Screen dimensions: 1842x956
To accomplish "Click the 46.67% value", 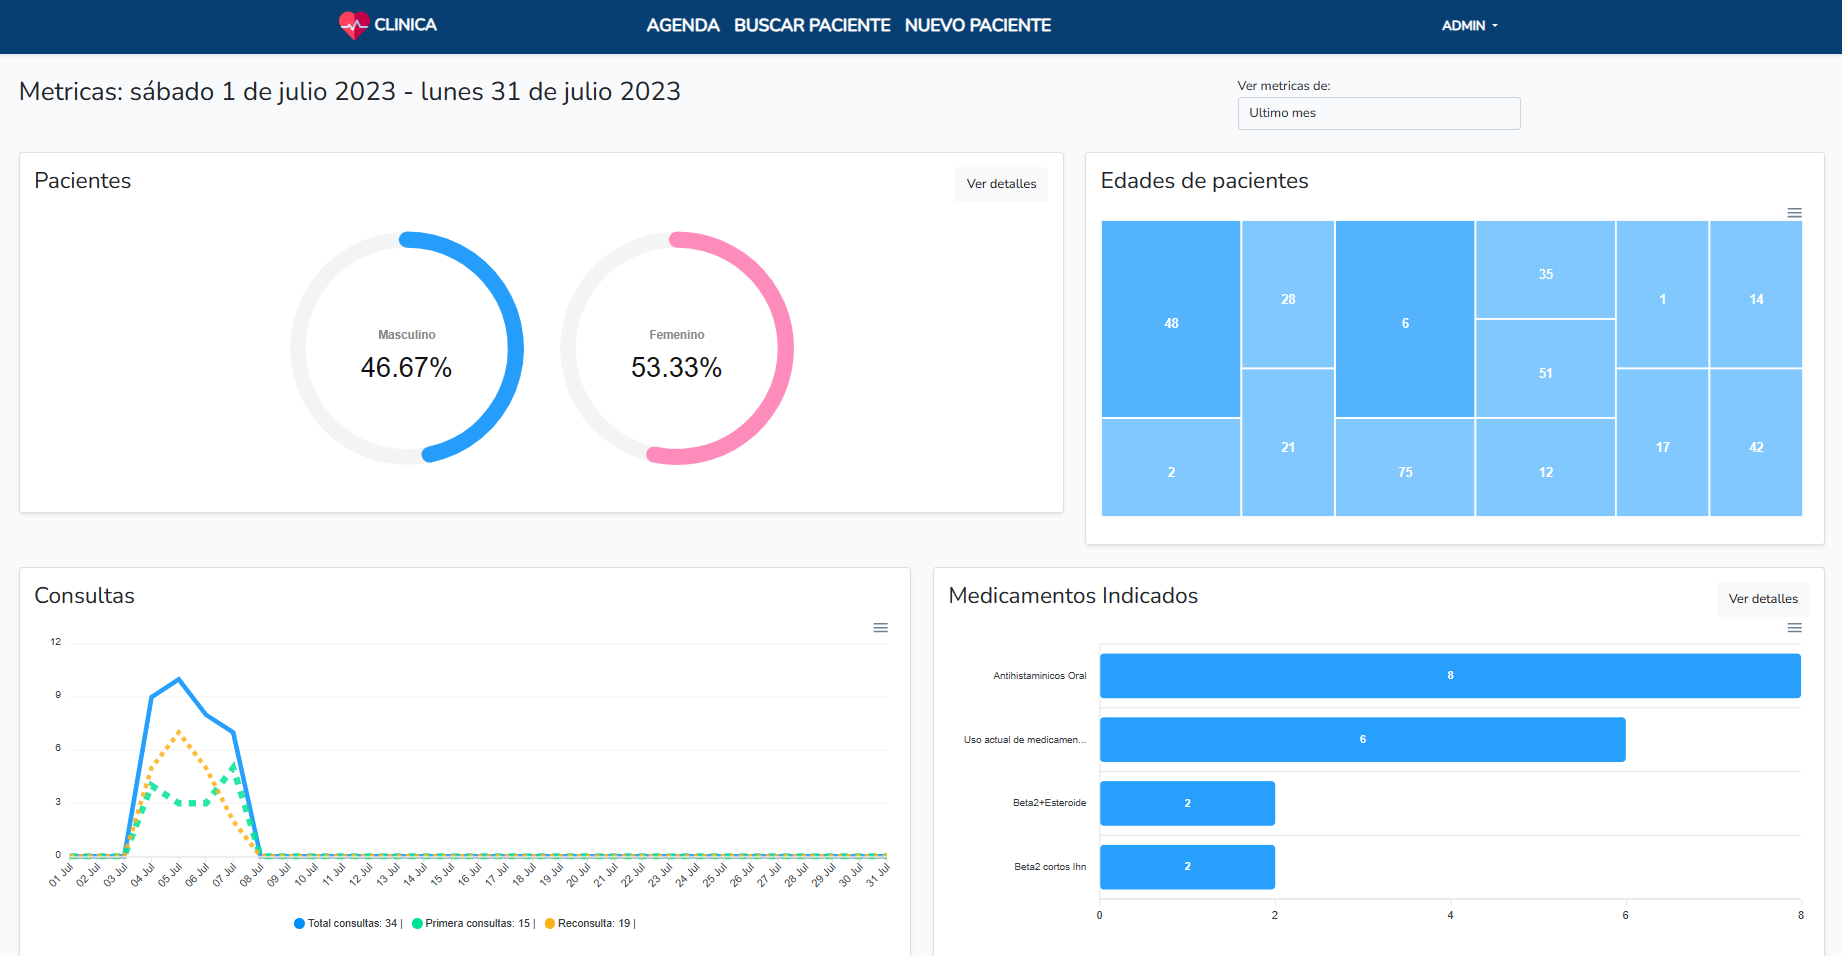I will coord(406,368).
